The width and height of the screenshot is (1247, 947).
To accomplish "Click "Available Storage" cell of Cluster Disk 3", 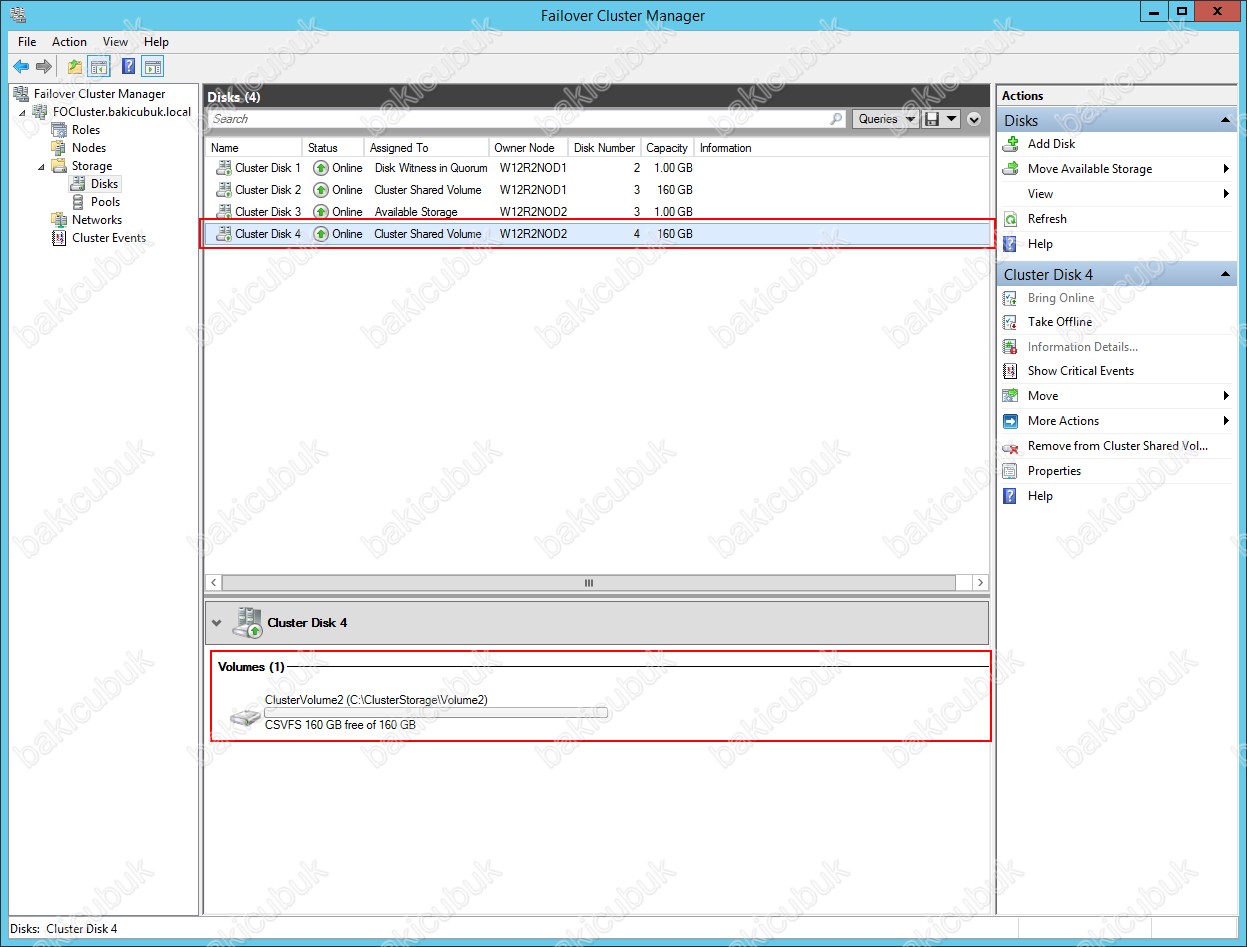I will pos(416,212).
